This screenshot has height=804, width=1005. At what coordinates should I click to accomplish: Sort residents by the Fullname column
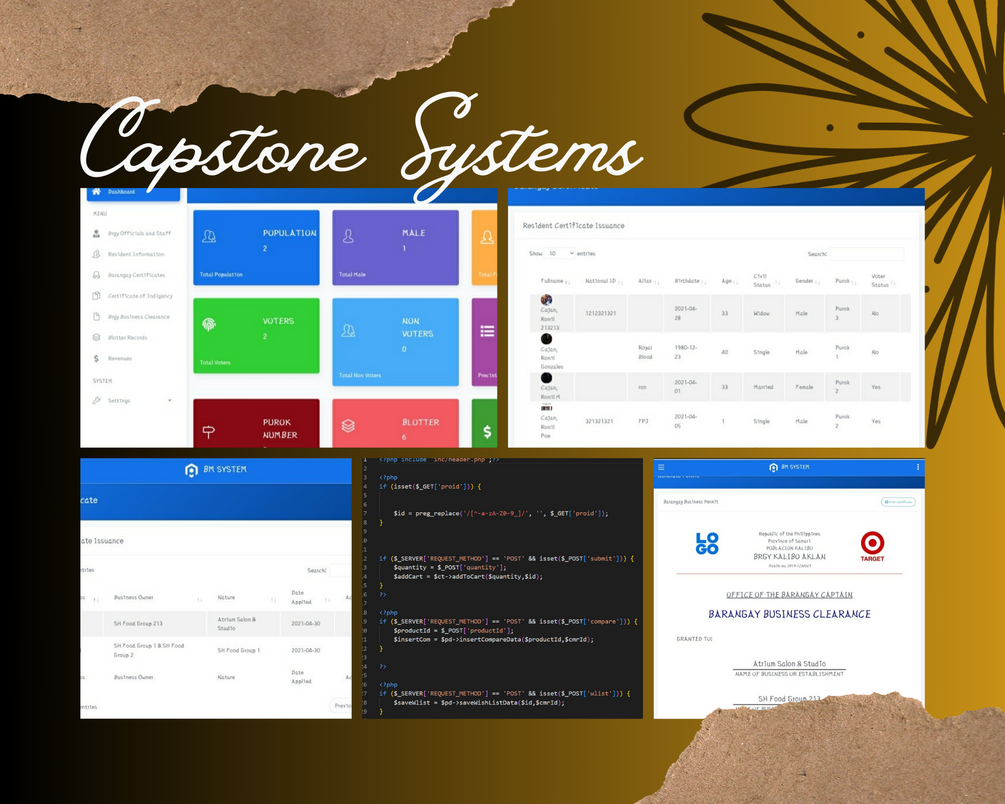click(x=555, y=281)
